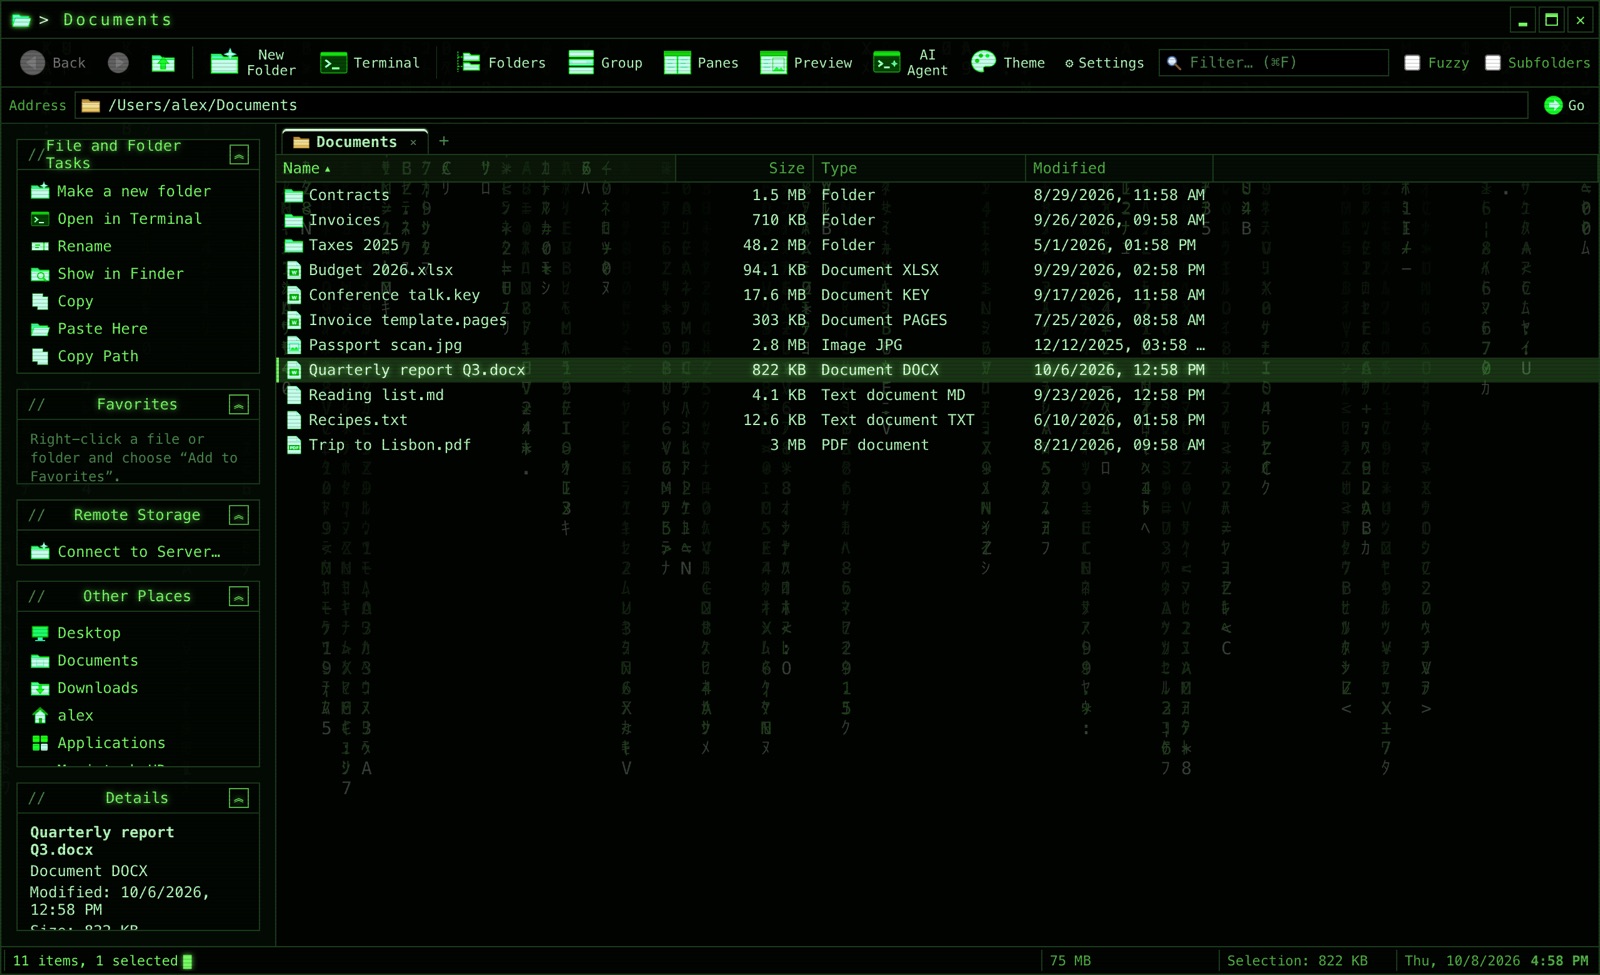The image size is (1600, 975).
Task: Select the 'Budget 2026.xlsx' file
Action: pyautogui.click(x=381, y=270)
